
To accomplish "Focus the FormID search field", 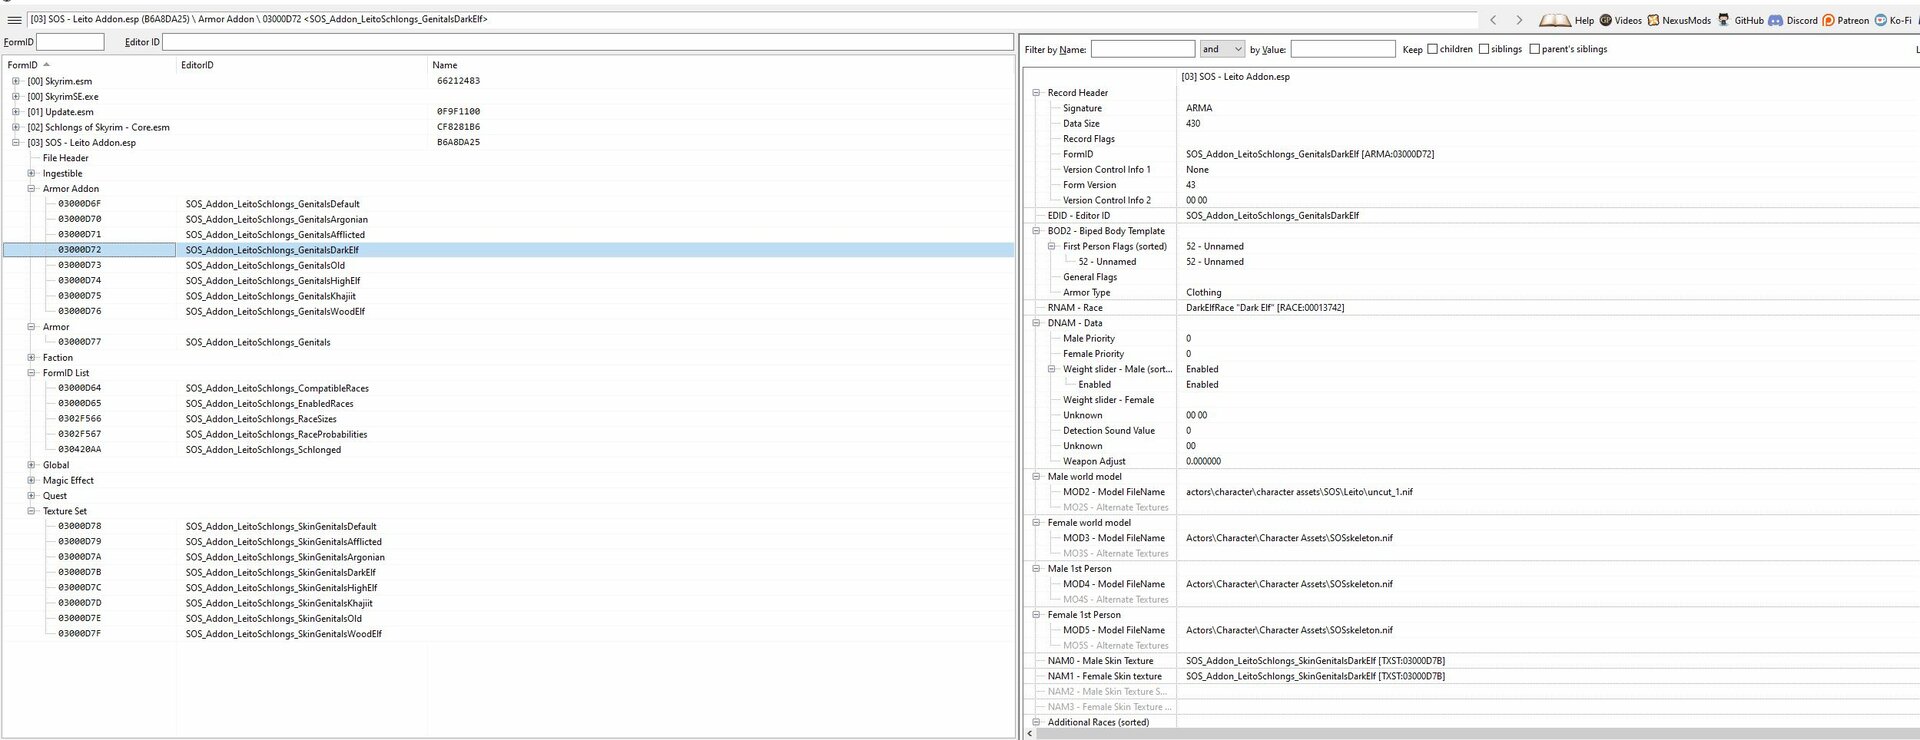I will (70, 42).
